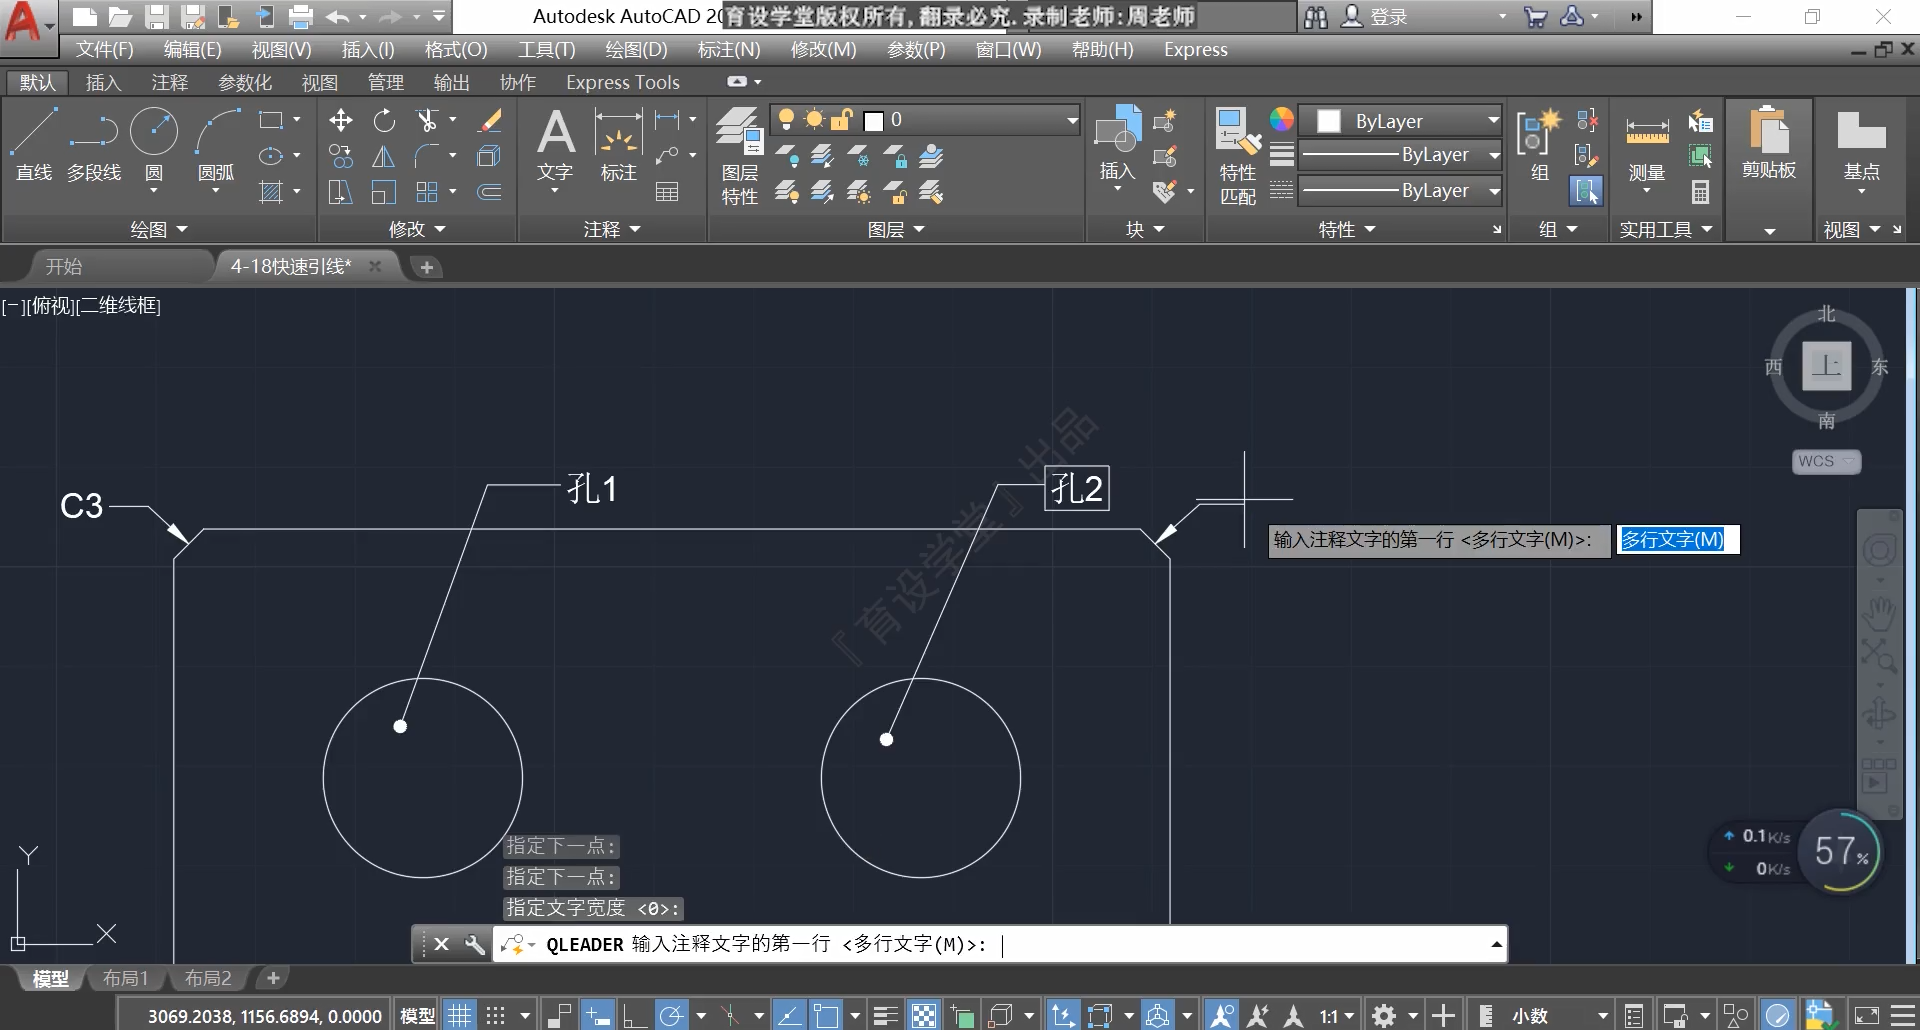This screenshot has width=1920, height=1030.
Task: Open the 小数 units dropdown in status bar
Action: [x=1560, y=1016]
